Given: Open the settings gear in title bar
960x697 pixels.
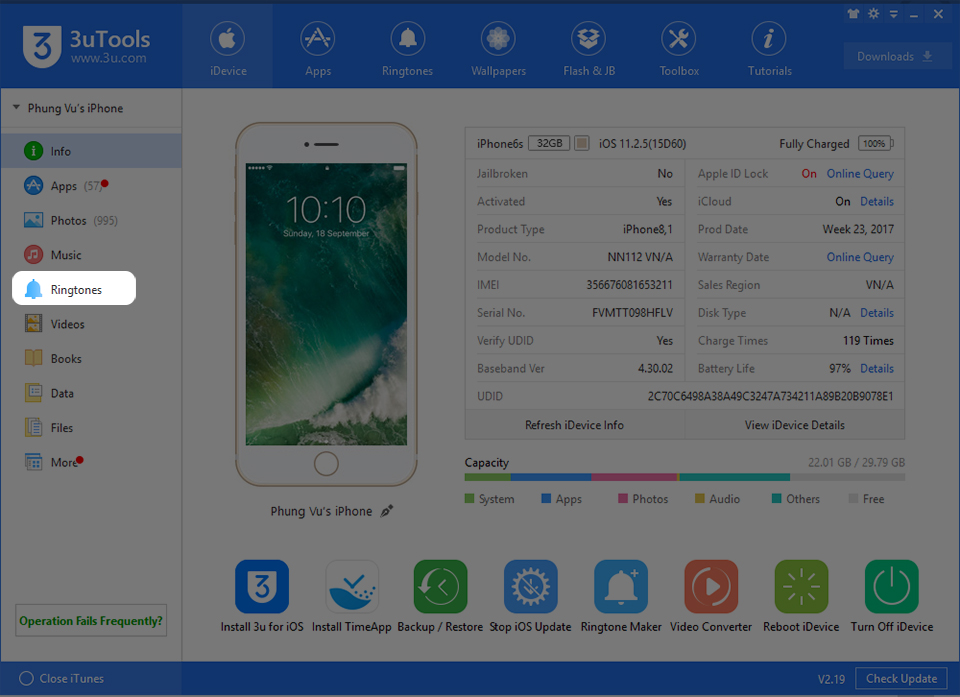Looking at the screenshot, I should pos(874,13).
